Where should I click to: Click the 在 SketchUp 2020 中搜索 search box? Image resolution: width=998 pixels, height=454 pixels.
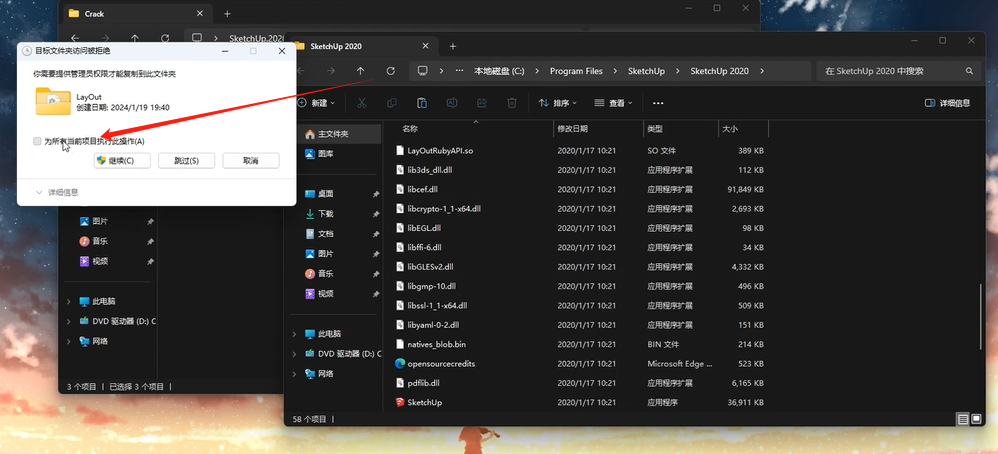(899, 71)
